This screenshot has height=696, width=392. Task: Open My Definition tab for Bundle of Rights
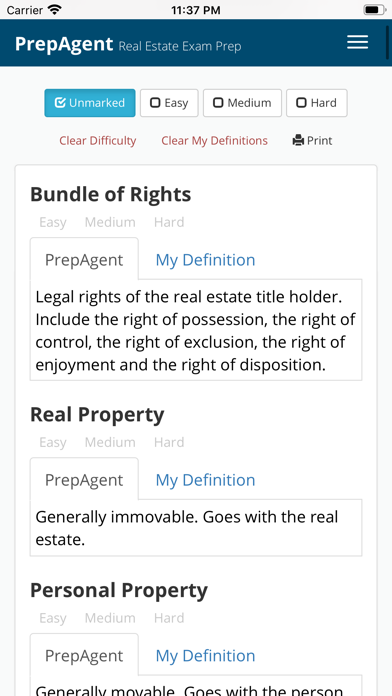click(x=205, y=260)
